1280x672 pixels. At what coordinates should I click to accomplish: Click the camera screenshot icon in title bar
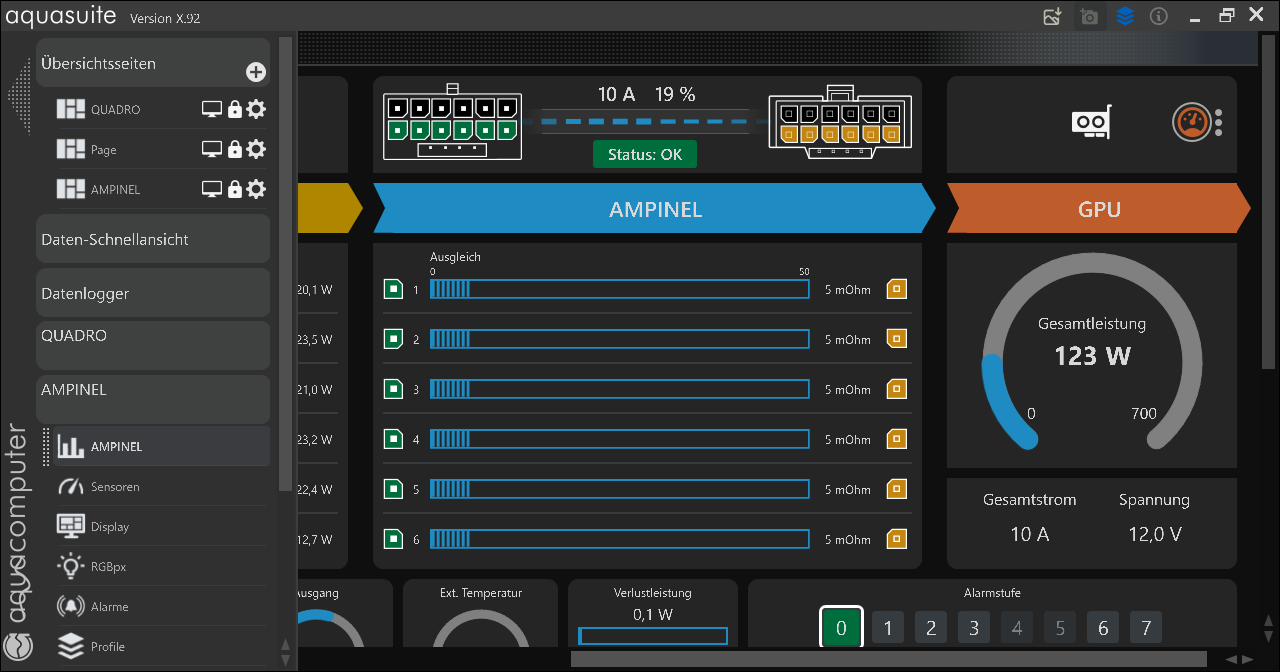(1089, 17)
